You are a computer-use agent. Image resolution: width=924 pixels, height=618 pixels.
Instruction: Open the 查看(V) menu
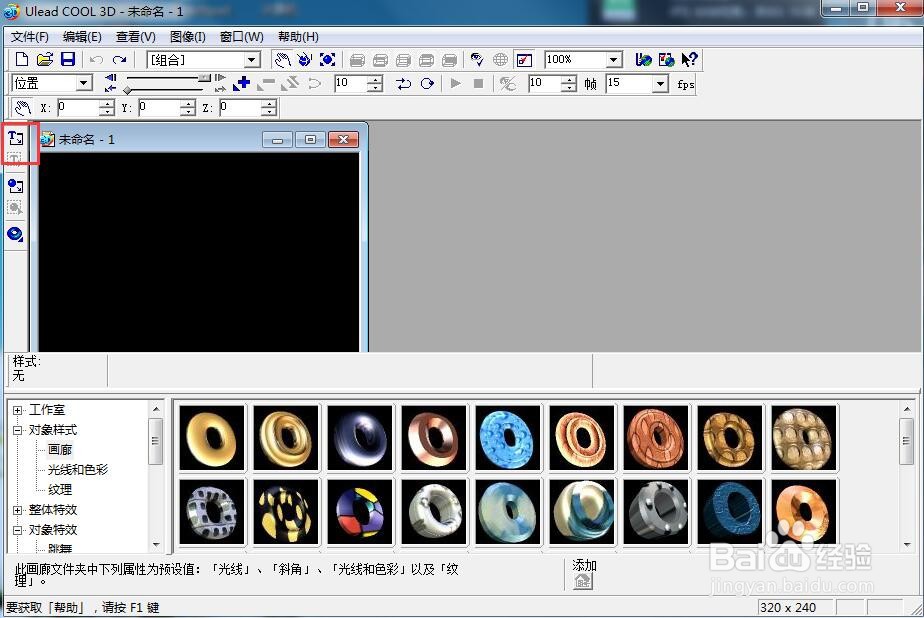(136, 37)
